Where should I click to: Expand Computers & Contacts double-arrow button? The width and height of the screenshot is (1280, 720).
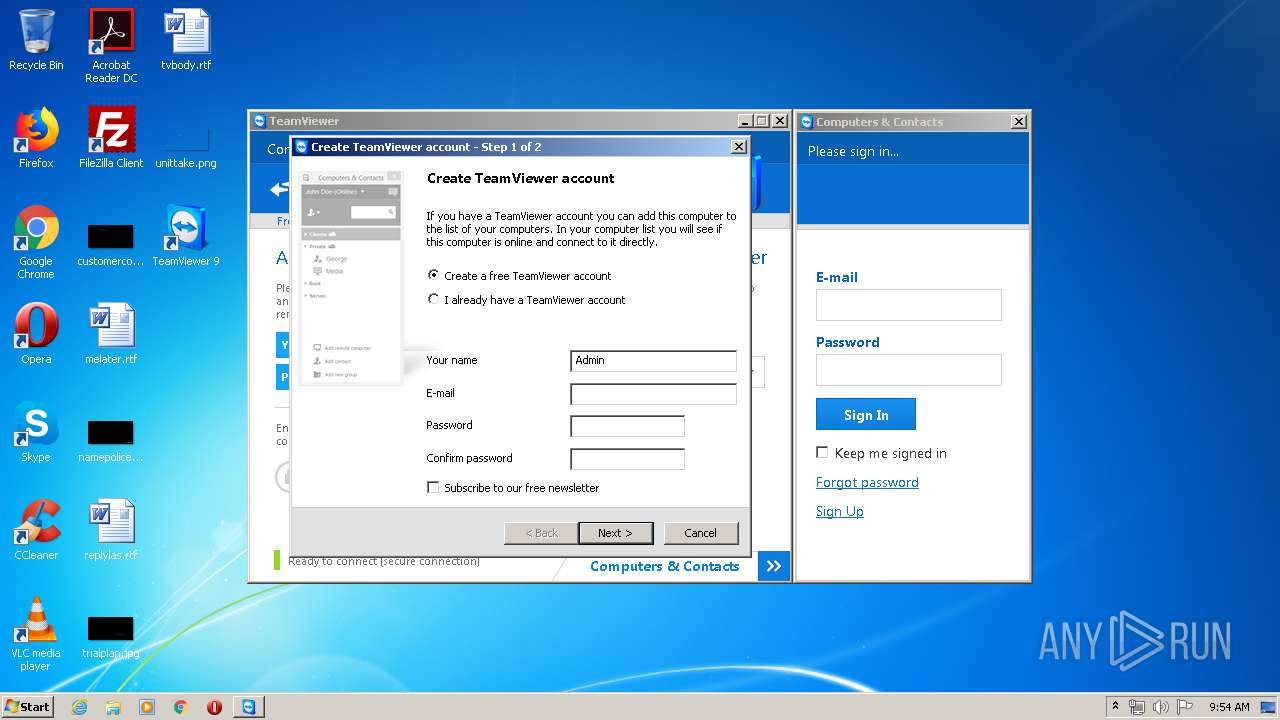tap(774, 566)
